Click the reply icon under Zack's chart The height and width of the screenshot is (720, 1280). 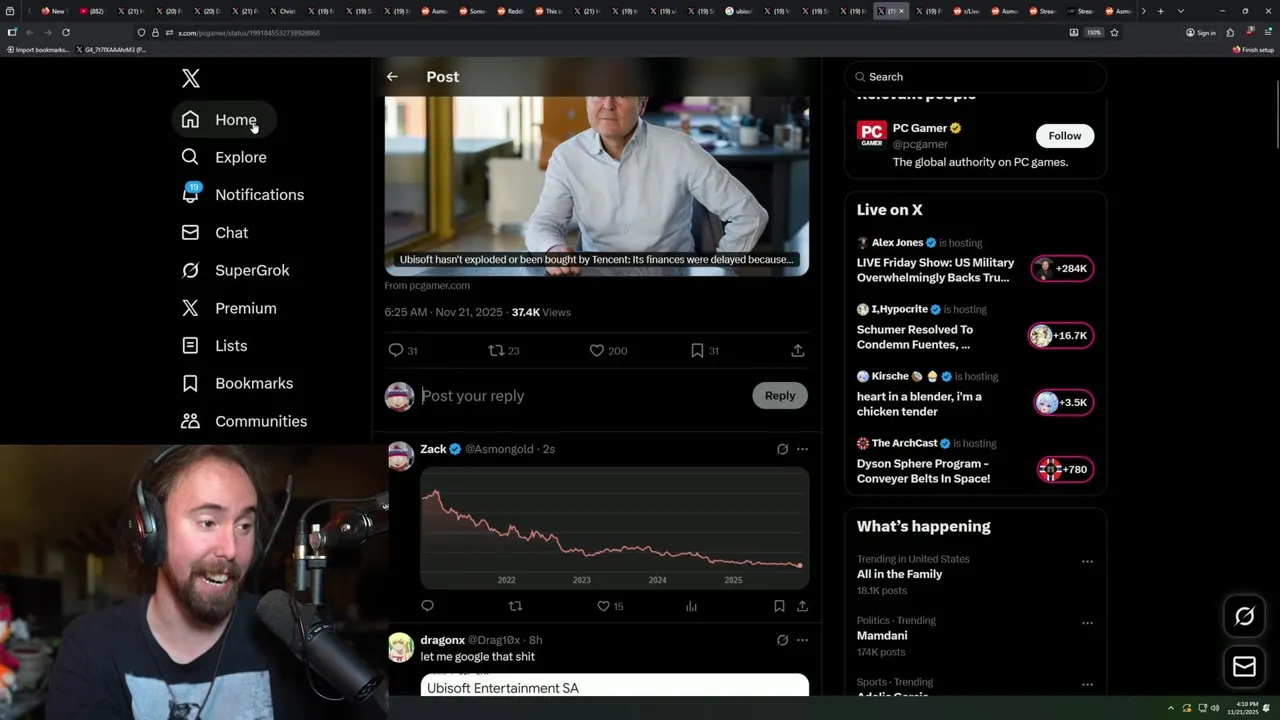point(427,606)
